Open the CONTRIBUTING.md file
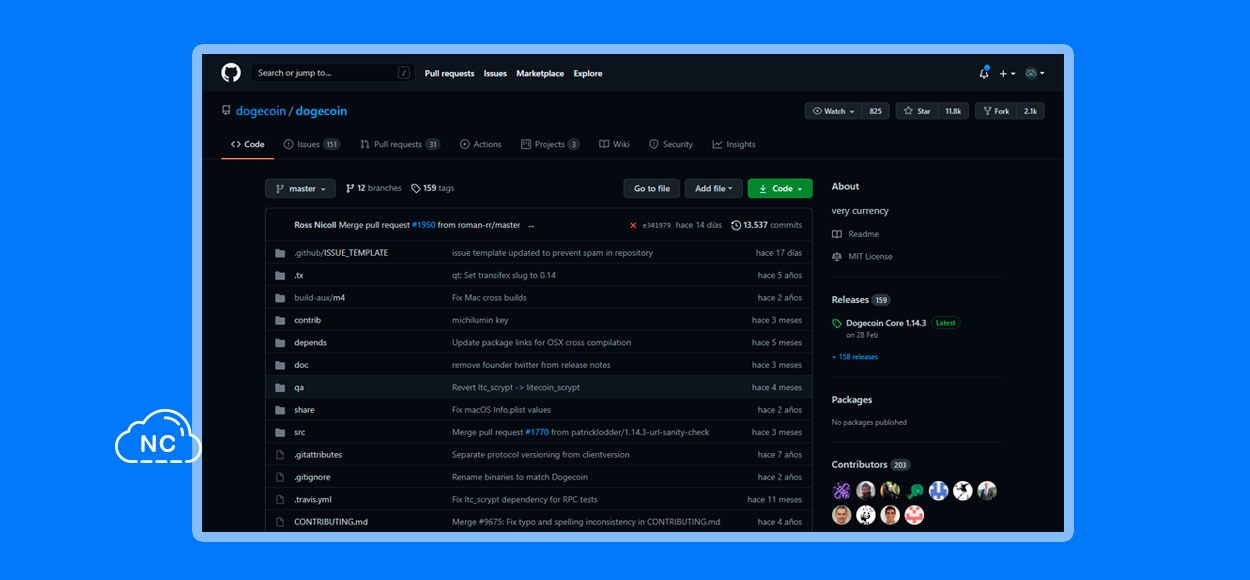The height and width of the screenshot is (580, 1250). 331,522
